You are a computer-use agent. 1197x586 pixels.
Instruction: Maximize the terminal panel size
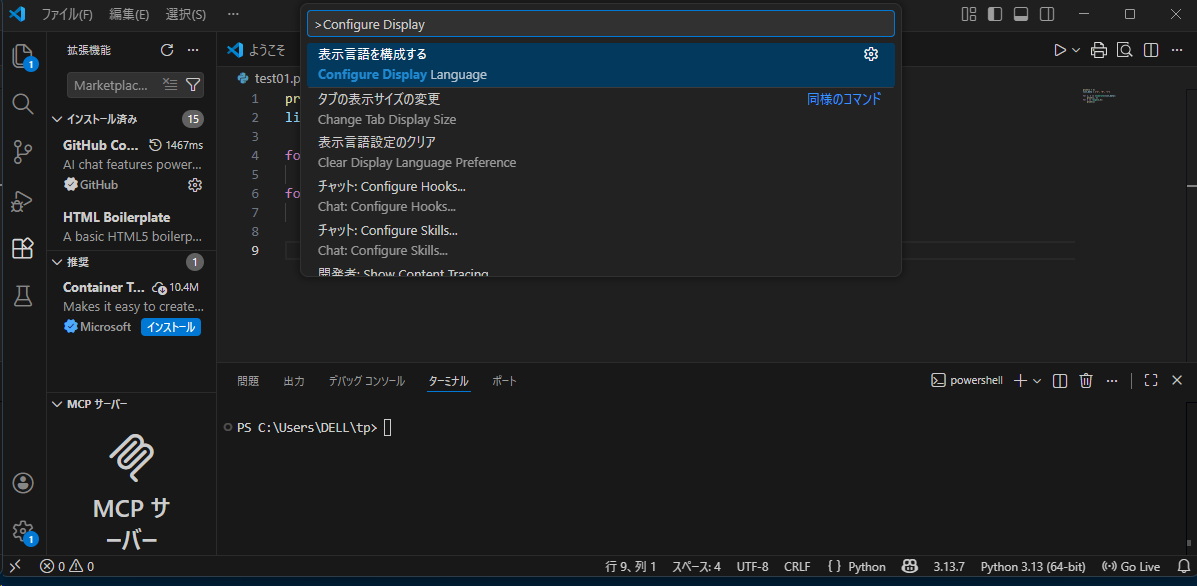coord(1151,381)
